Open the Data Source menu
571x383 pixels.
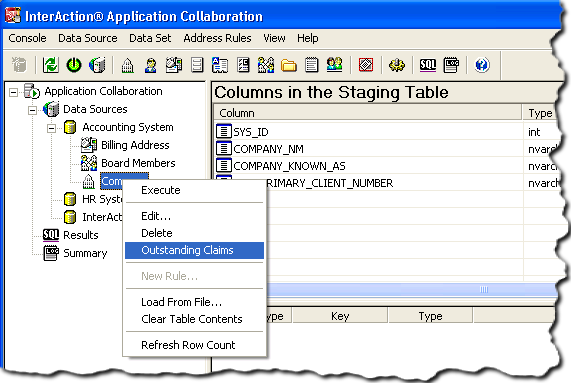pyautogui.click(x=88, y=38)
